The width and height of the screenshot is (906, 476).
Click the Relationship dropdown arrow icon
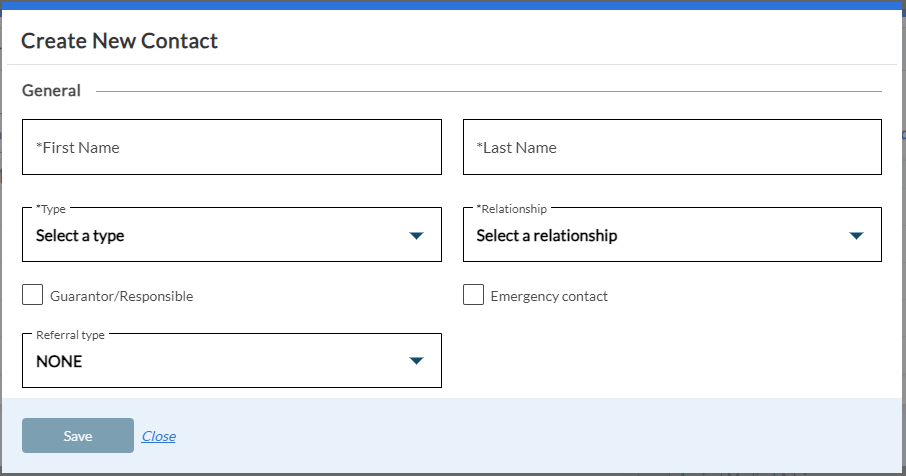click(x=856, y=236)
